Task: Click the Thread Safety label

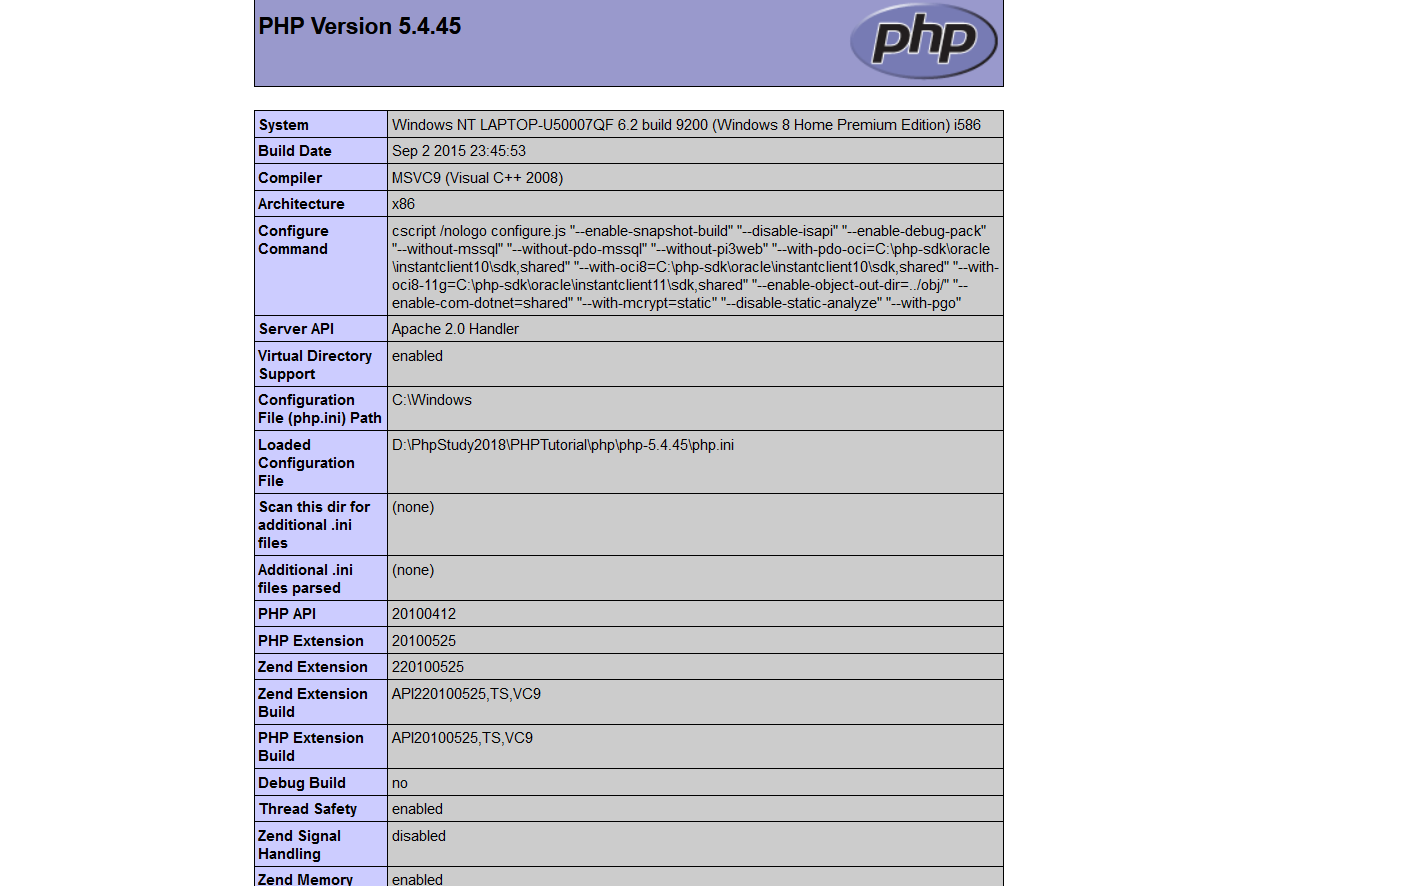Action: coord(308,809)
